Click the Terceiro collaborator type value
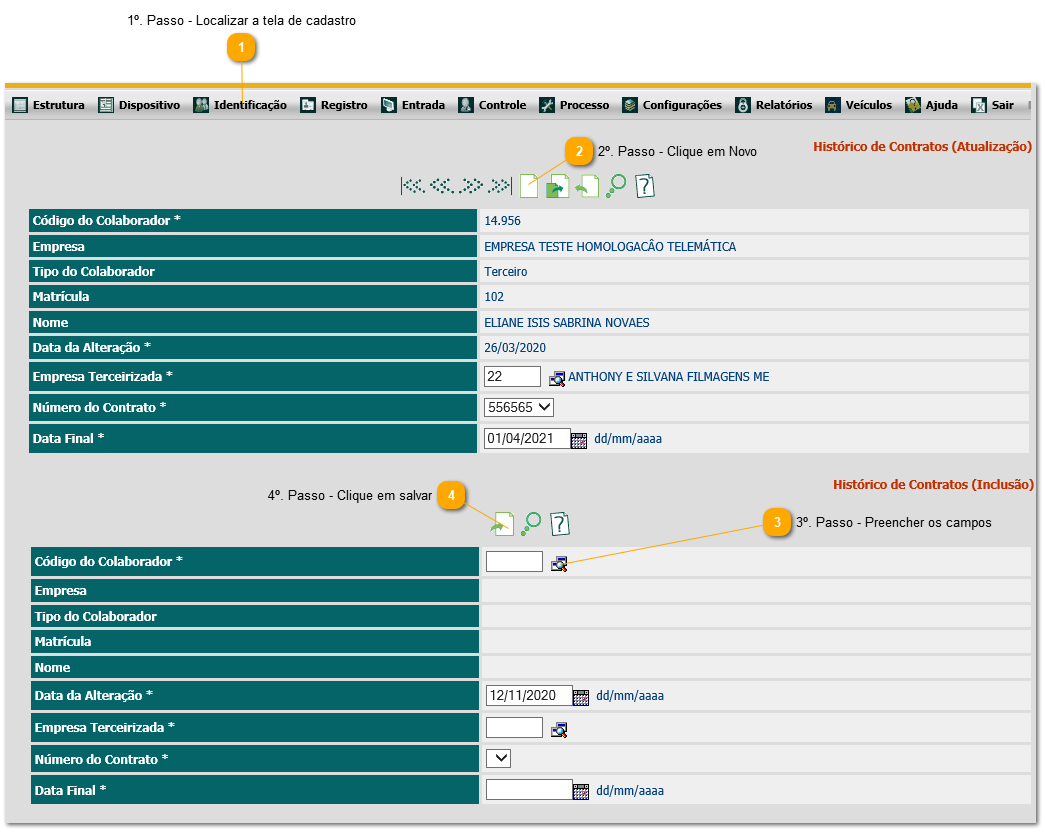1045x832 pixels. click(505, 272)
